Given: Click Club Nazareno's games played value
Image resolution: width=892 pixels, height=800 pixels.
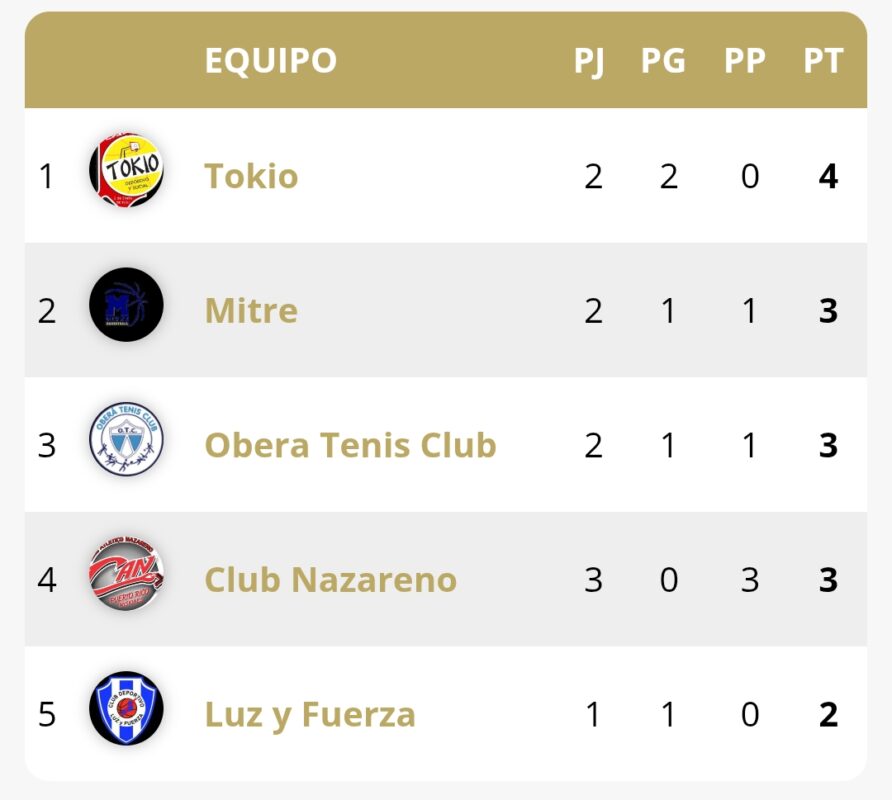Looking at the screenshot, I should [x=593, y=580].
